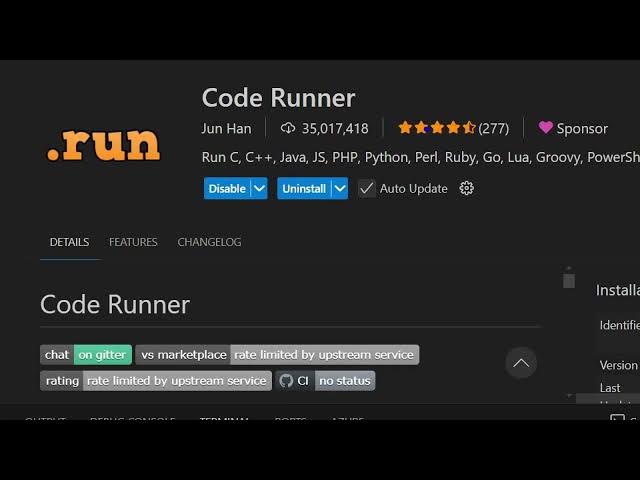
Task: Click the rating rate limited badge
Action: coord(156,381)
